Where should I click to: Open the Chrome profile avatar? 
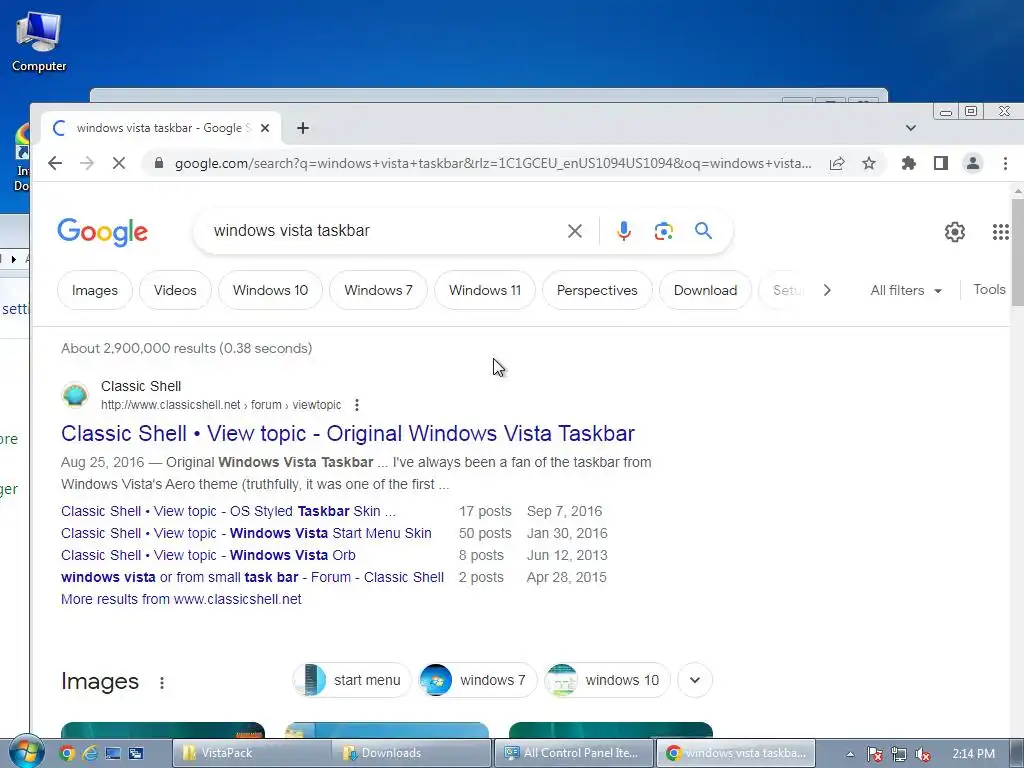[972, 163]
